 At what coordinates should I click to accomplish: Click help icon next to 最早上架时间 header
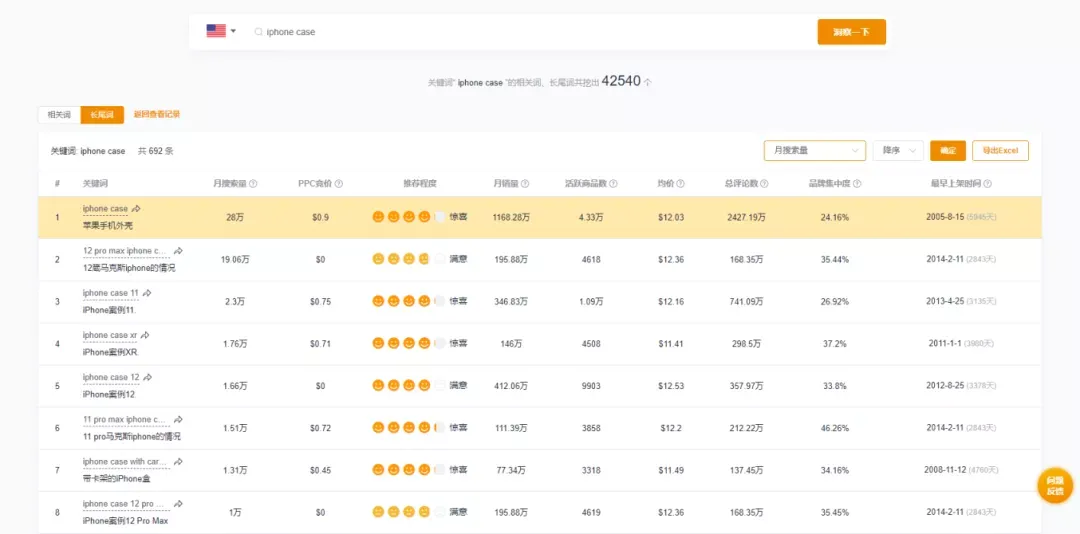coord(988,184)
